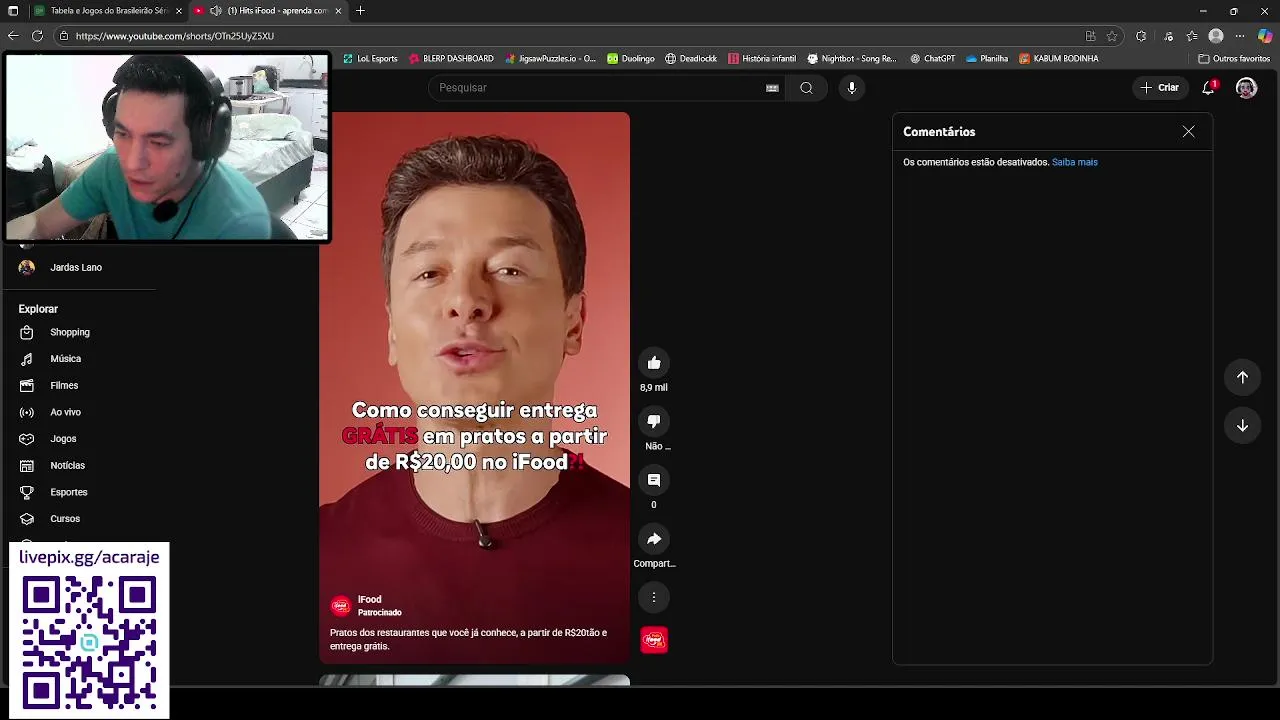Open browser settings and more menu
Image resolution: width=1280 pixels, height=720 pixels.
click(1240, 36)
